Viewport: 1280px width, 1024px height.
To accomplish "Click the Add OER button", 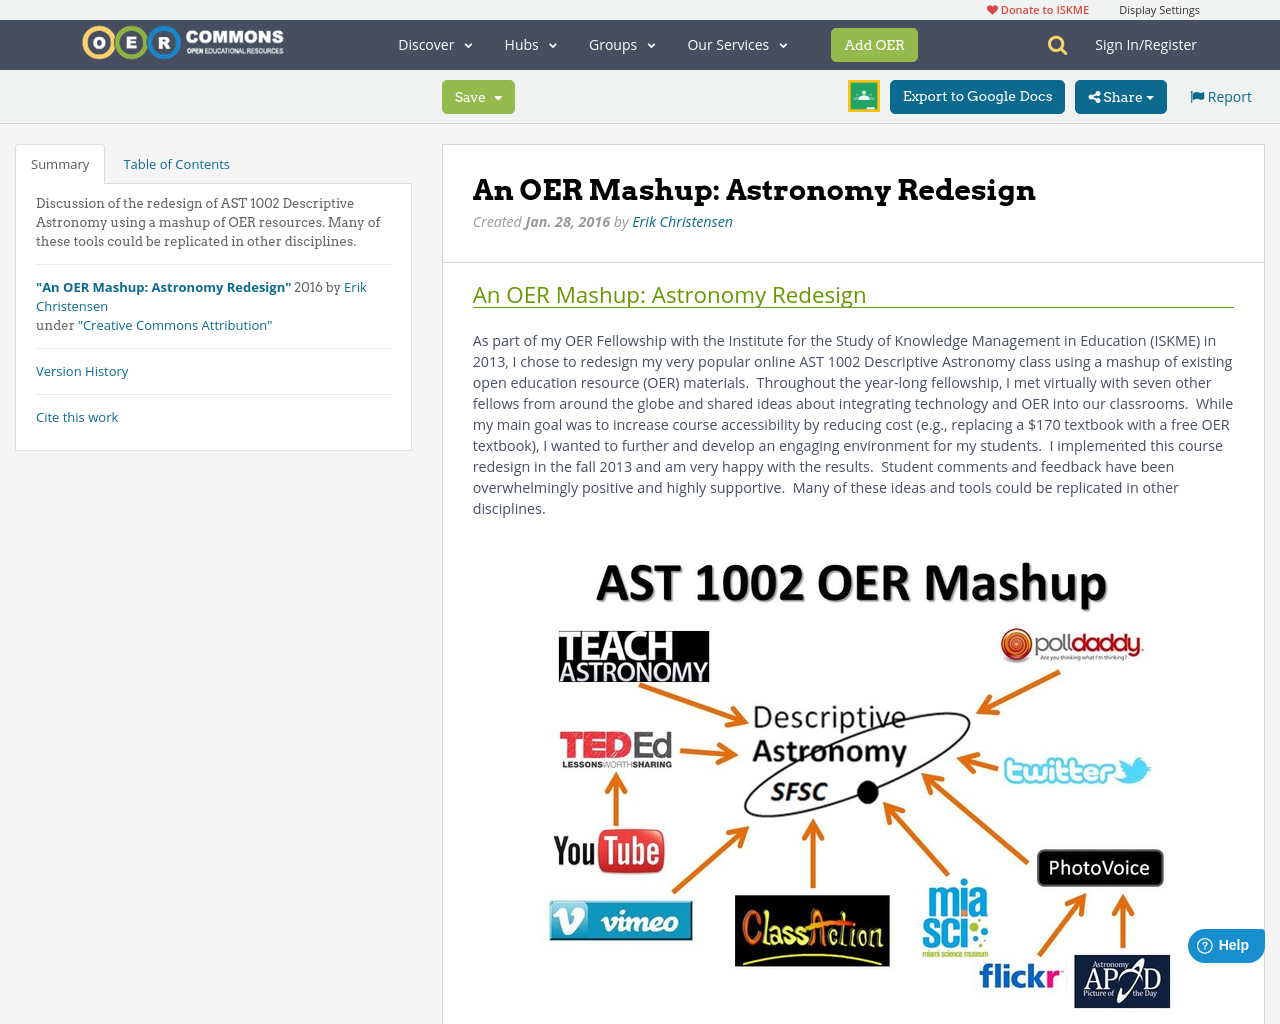I will click(874, 44).
